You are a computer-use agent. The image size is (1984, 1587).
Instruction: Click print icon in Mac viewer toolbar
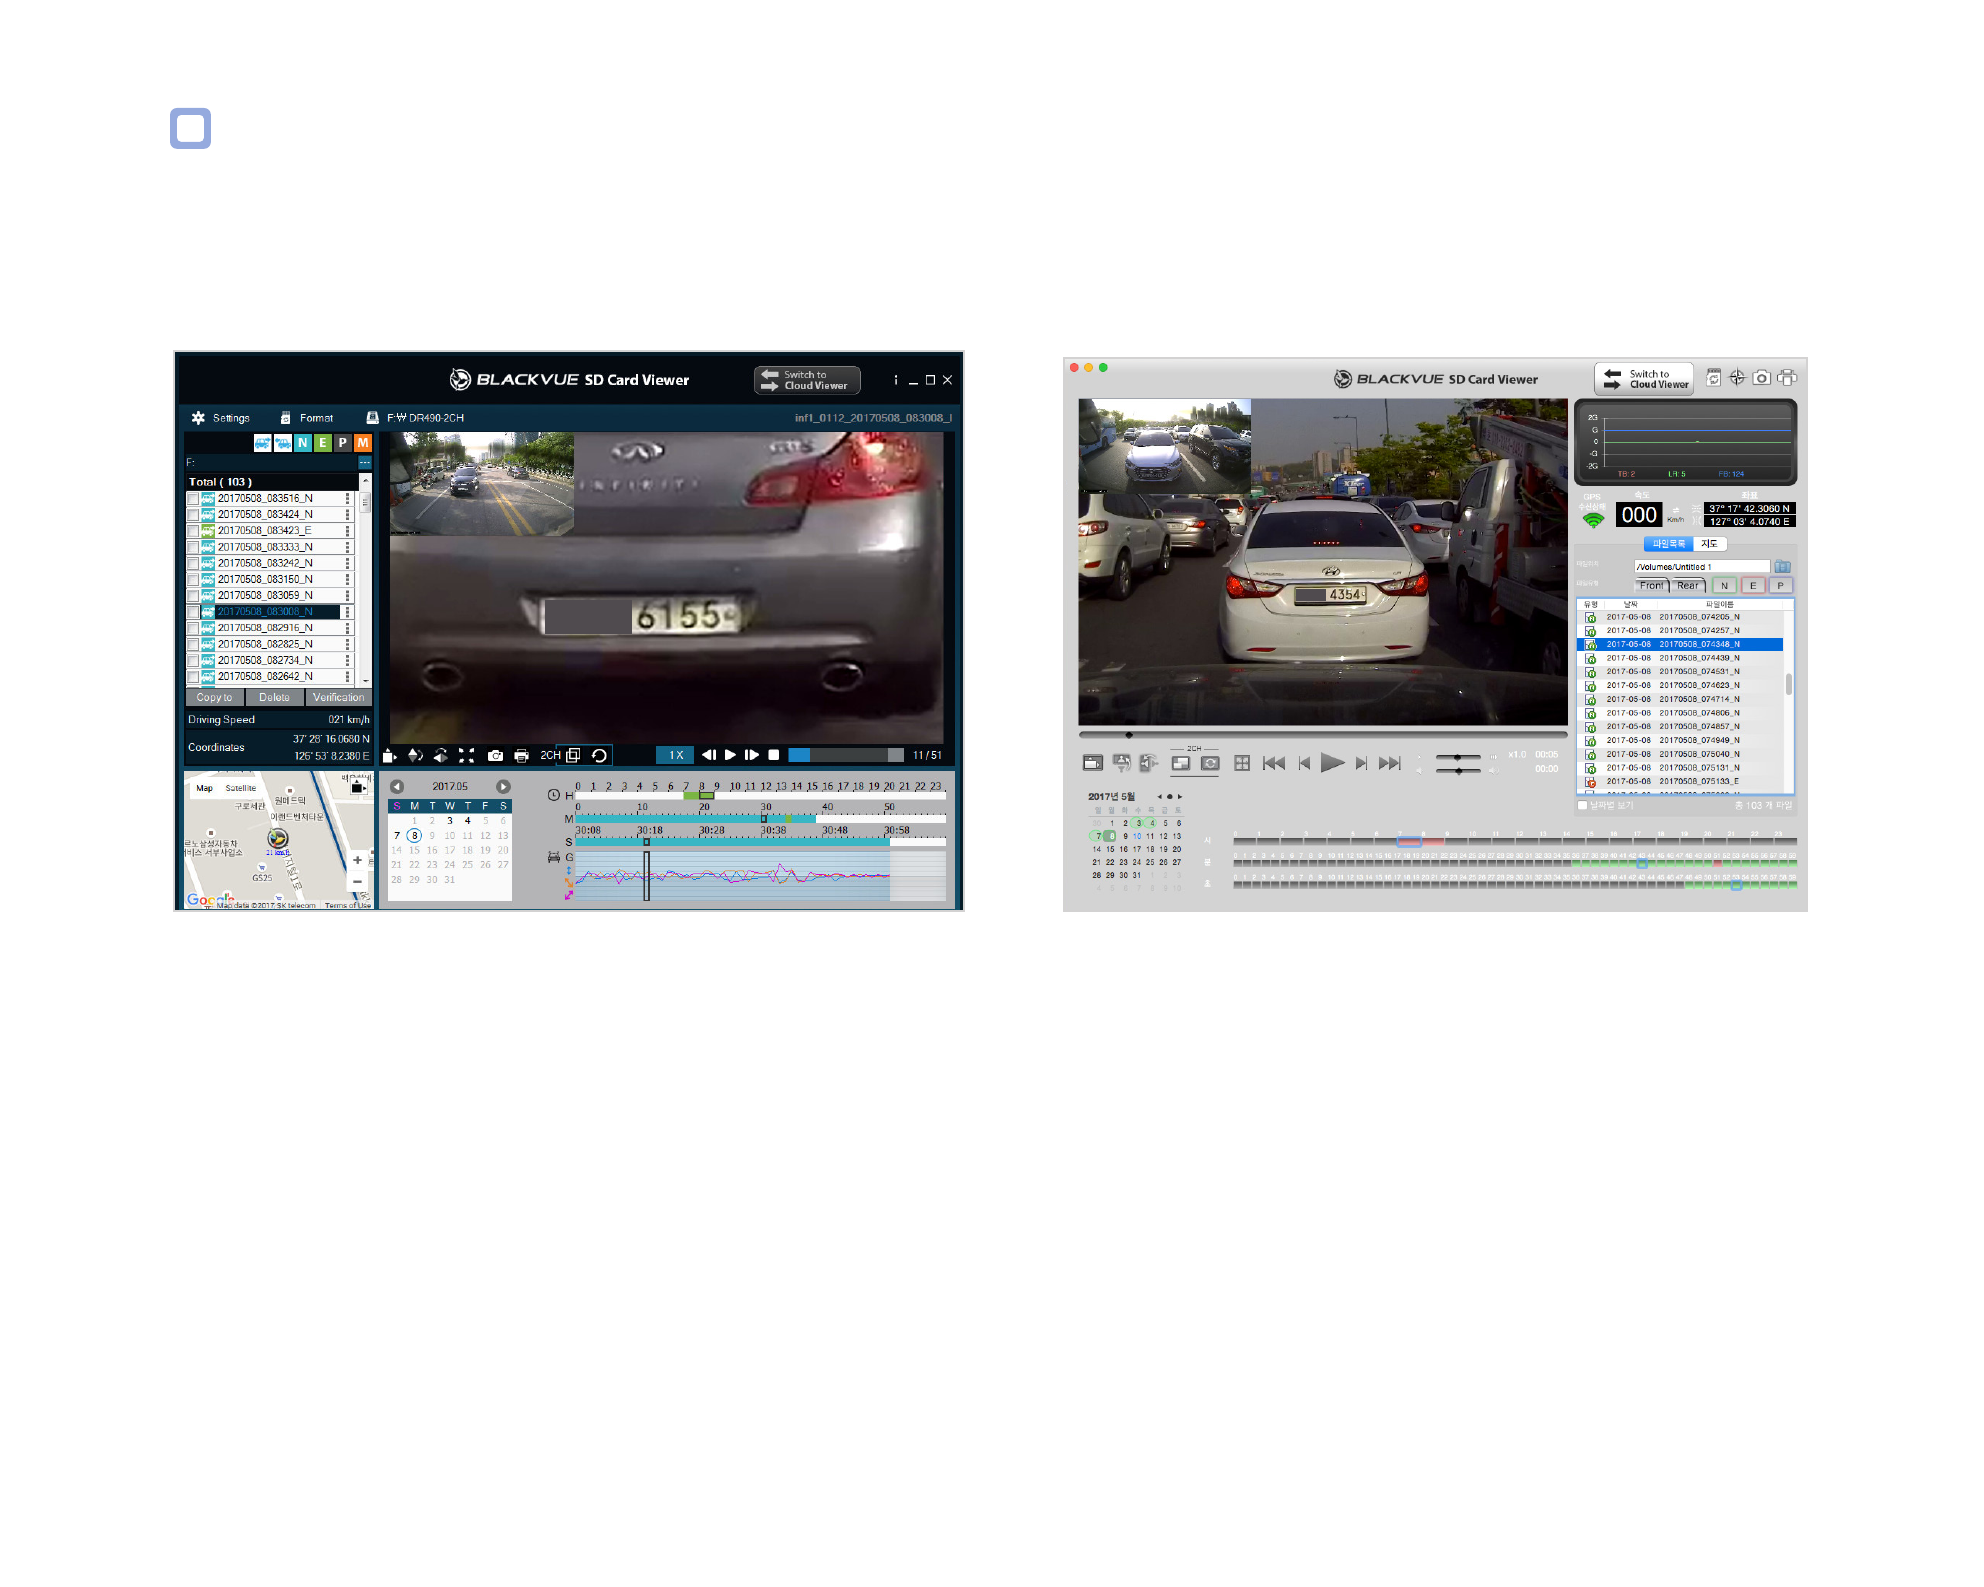point(1787,377)
